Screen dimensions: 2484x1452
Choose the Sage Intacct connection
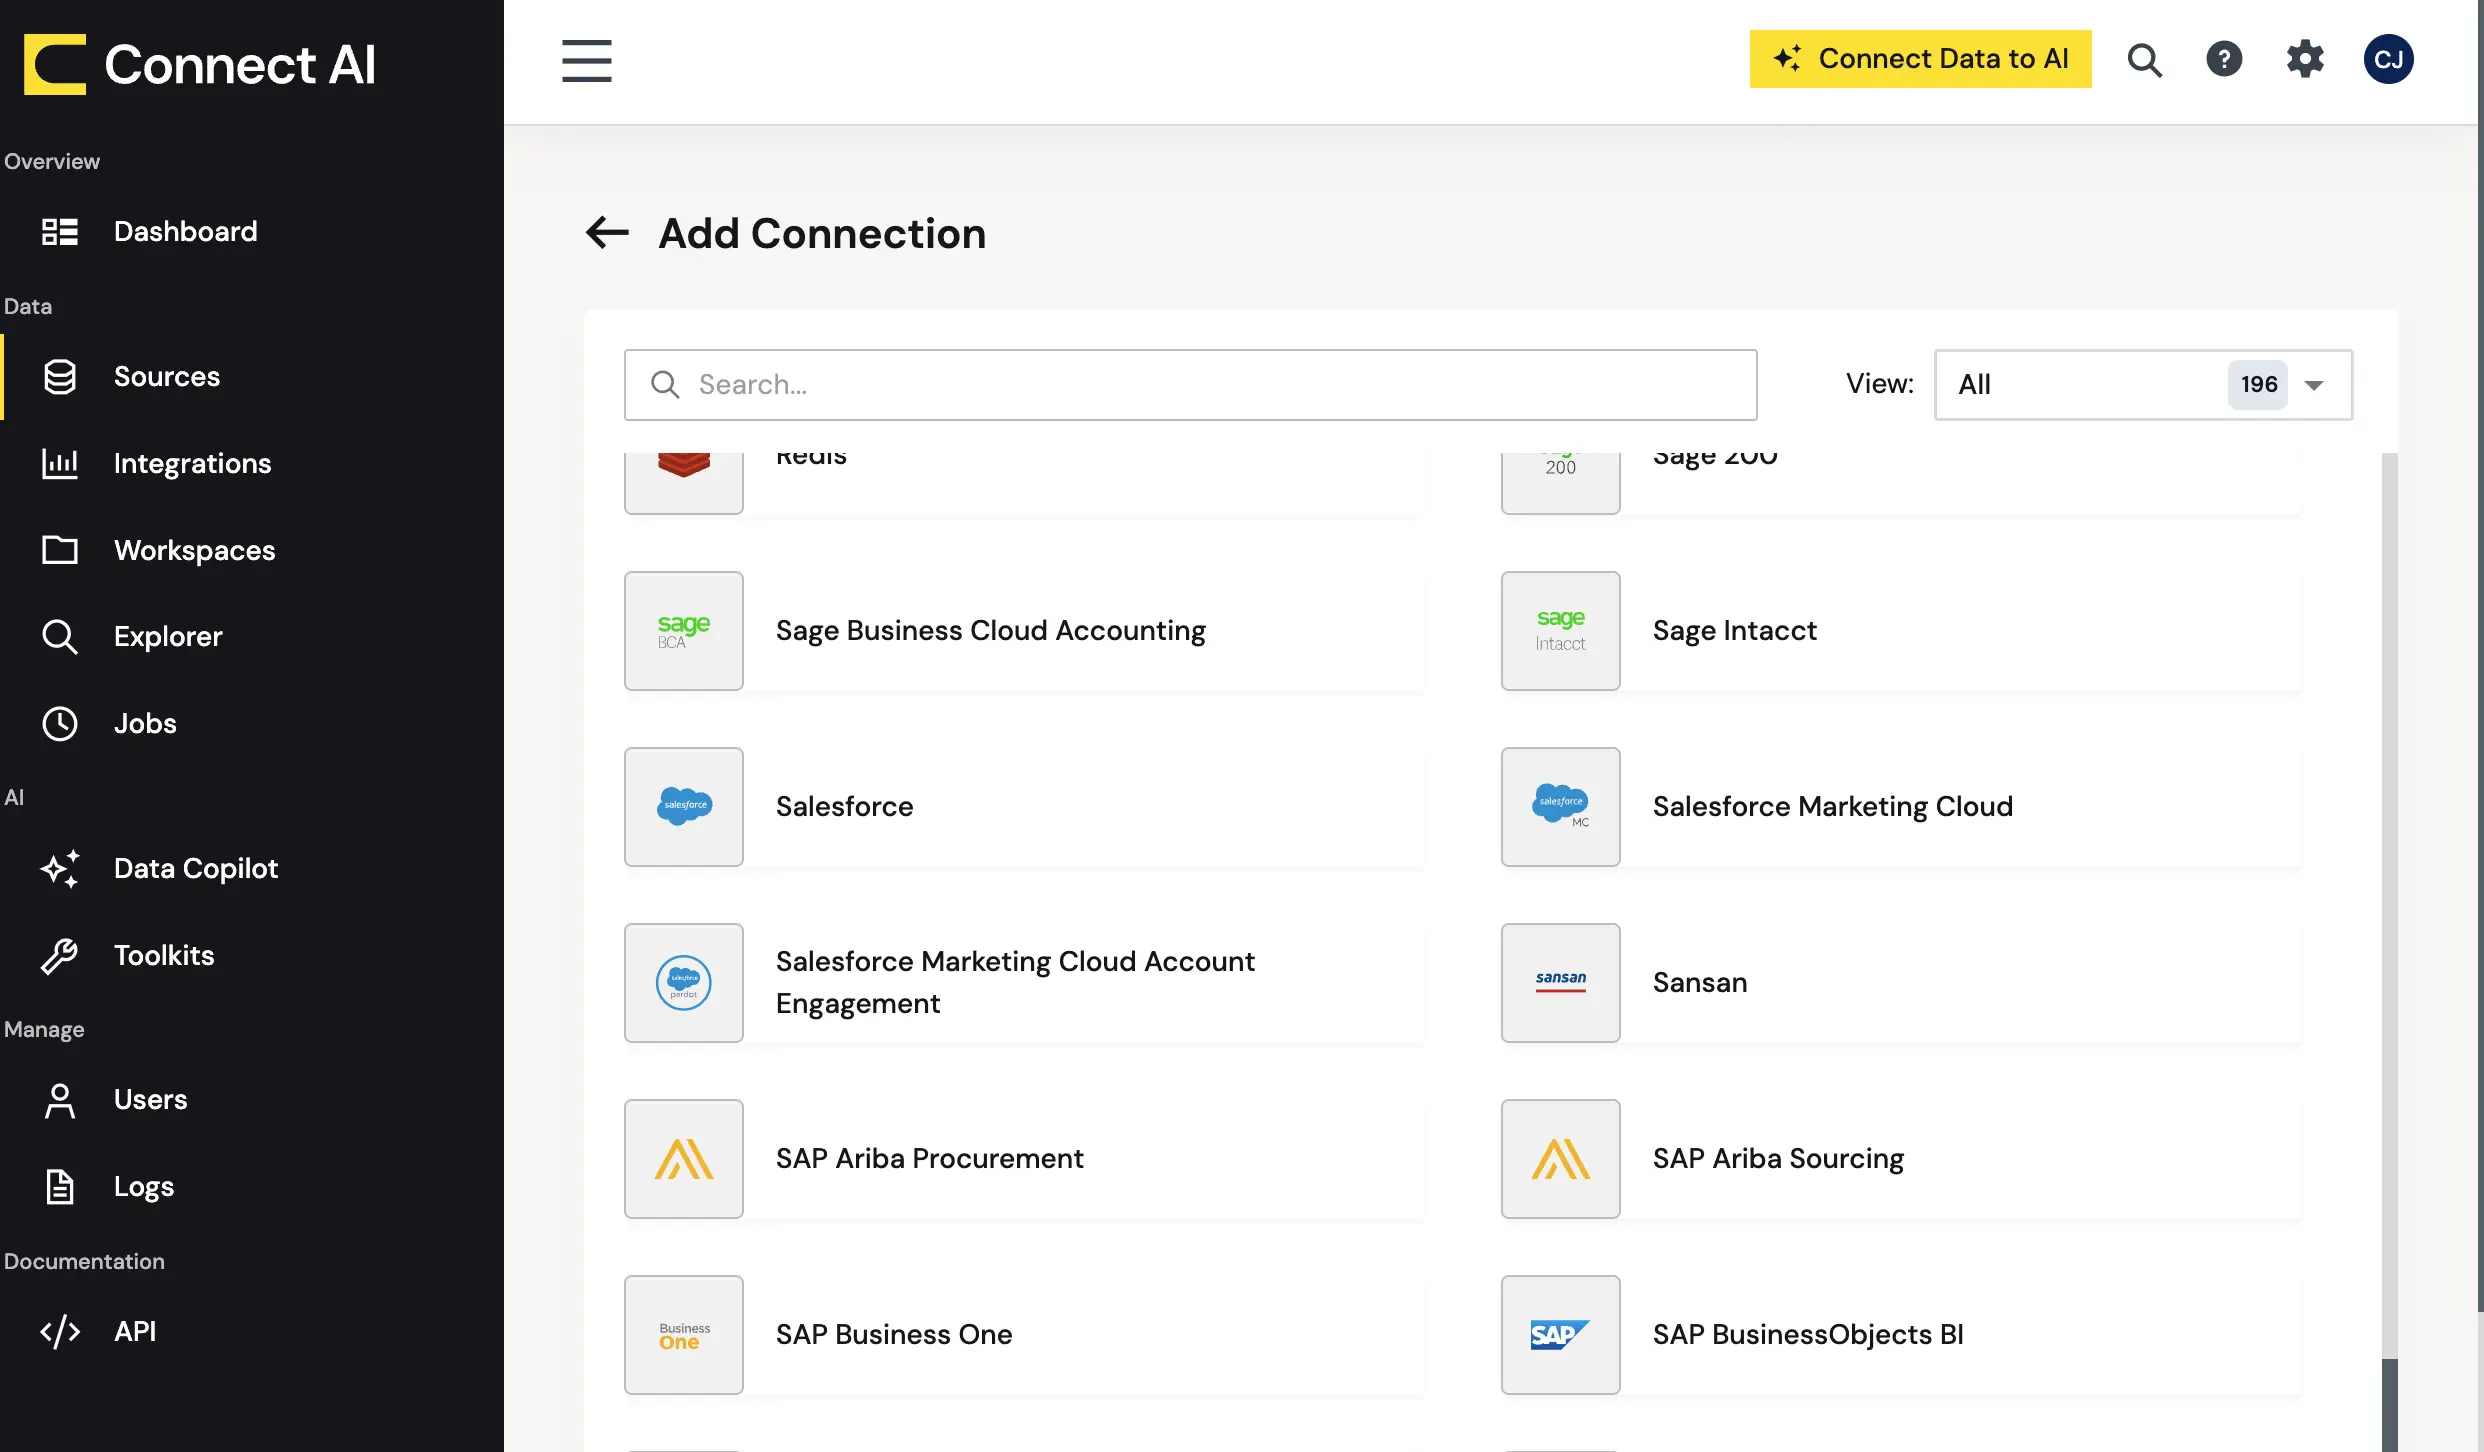pos(1734,631)
